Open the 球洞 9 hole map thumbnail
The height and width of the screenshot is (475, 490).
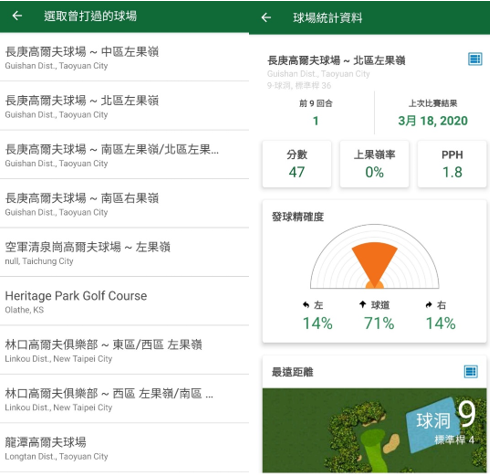pyautogui.click(x=374, y=430)
